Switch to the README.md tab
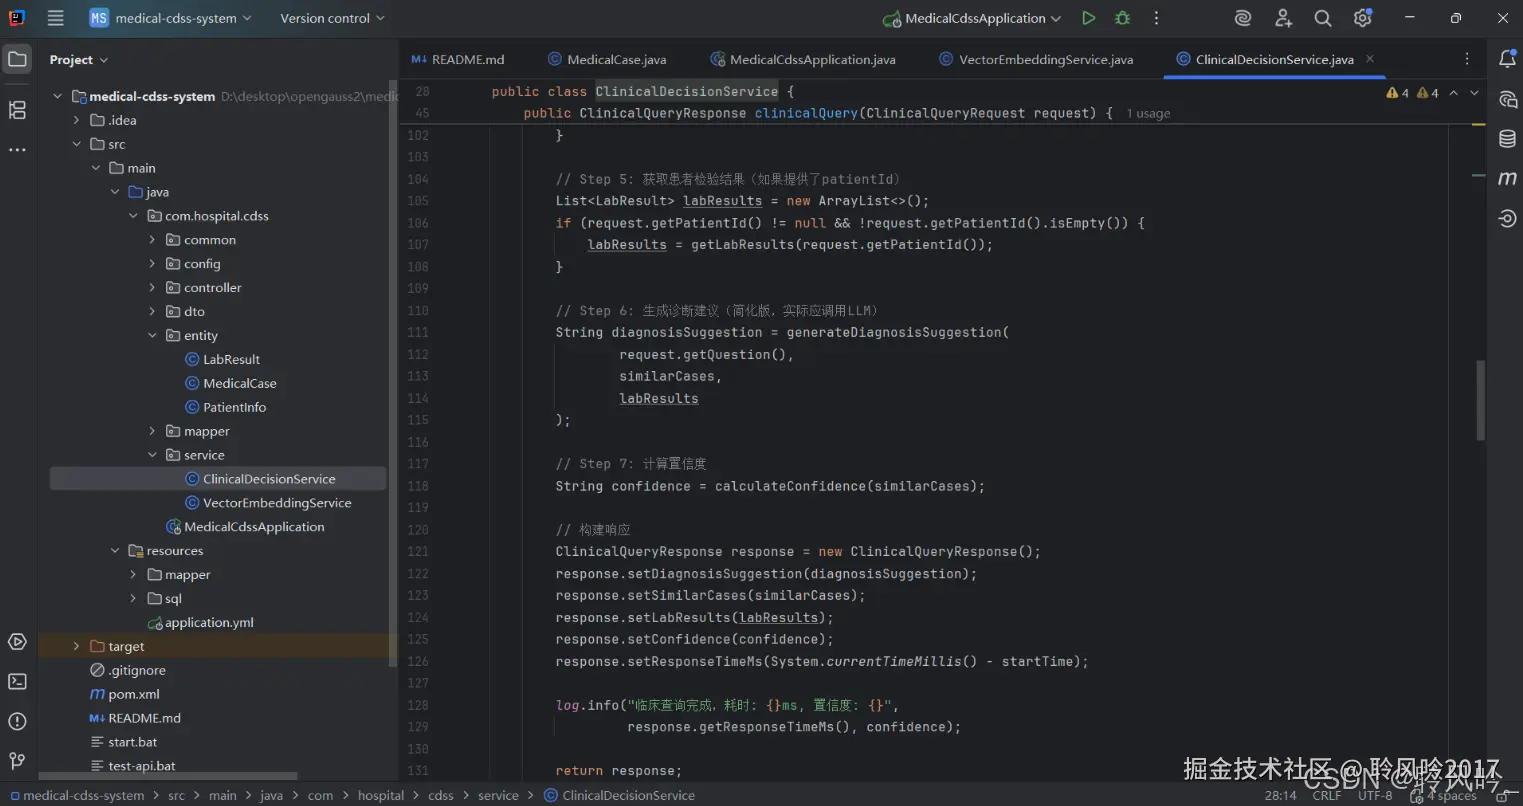The width and height of the screenshot is (1523, 806). pyautogui.click(x=458, y=60)
